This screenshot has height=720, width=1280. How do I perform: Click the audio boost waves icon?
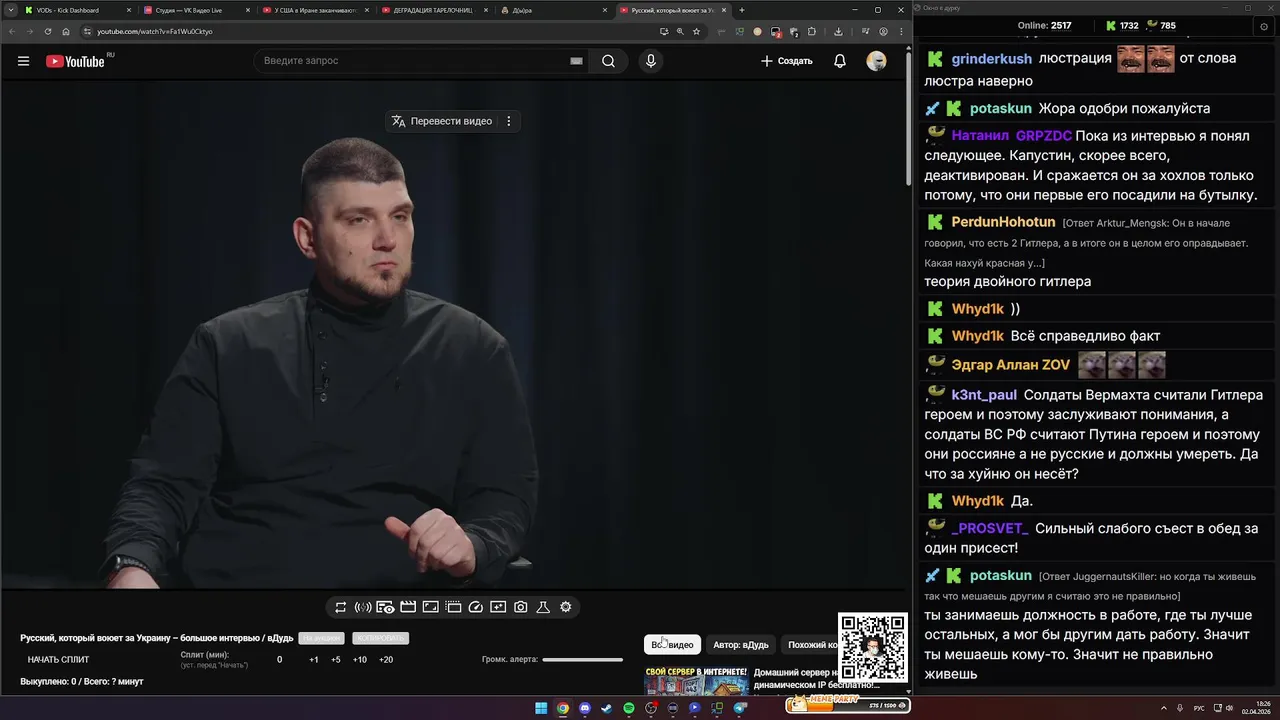tap(363, 607)
